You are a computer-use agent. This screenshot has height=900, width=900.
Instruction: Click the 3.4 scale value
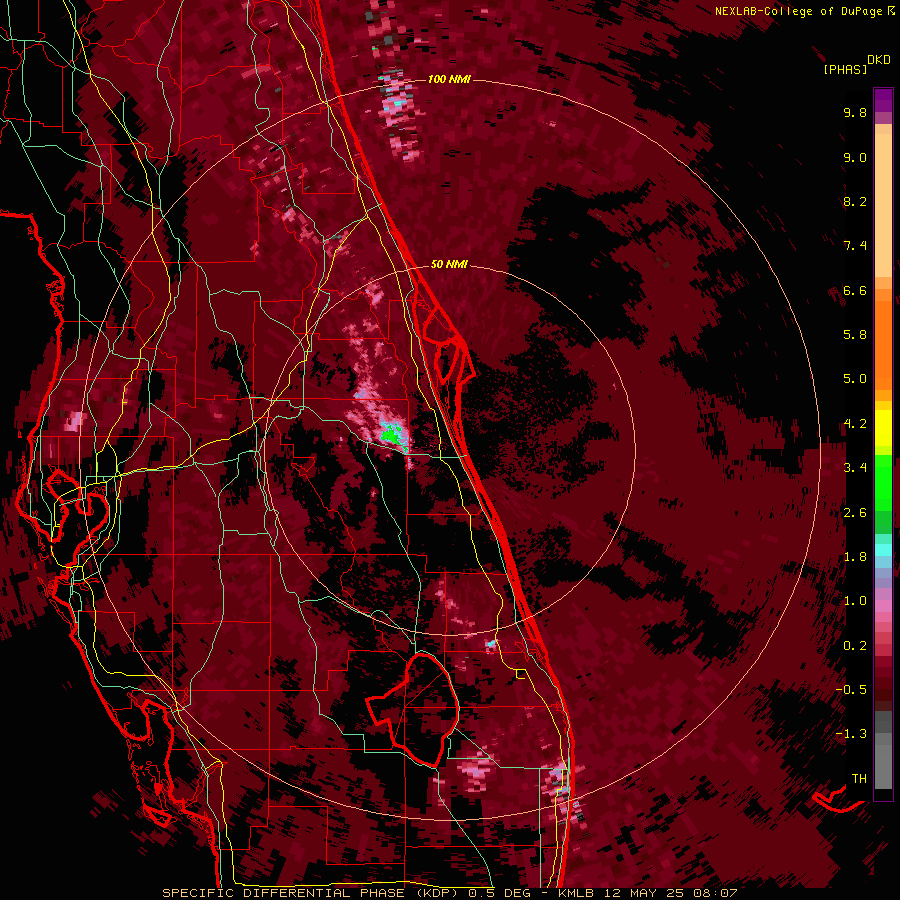coord(855,468)
